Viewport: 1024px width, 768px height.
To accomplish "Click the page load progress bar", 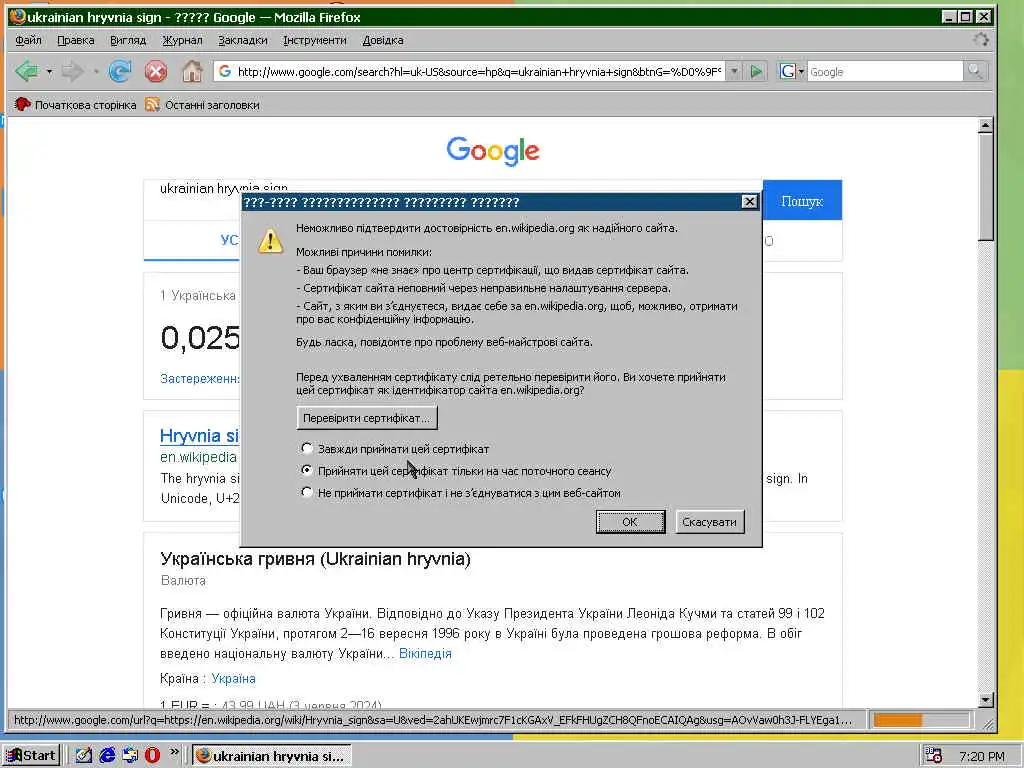I will [920, 720].
